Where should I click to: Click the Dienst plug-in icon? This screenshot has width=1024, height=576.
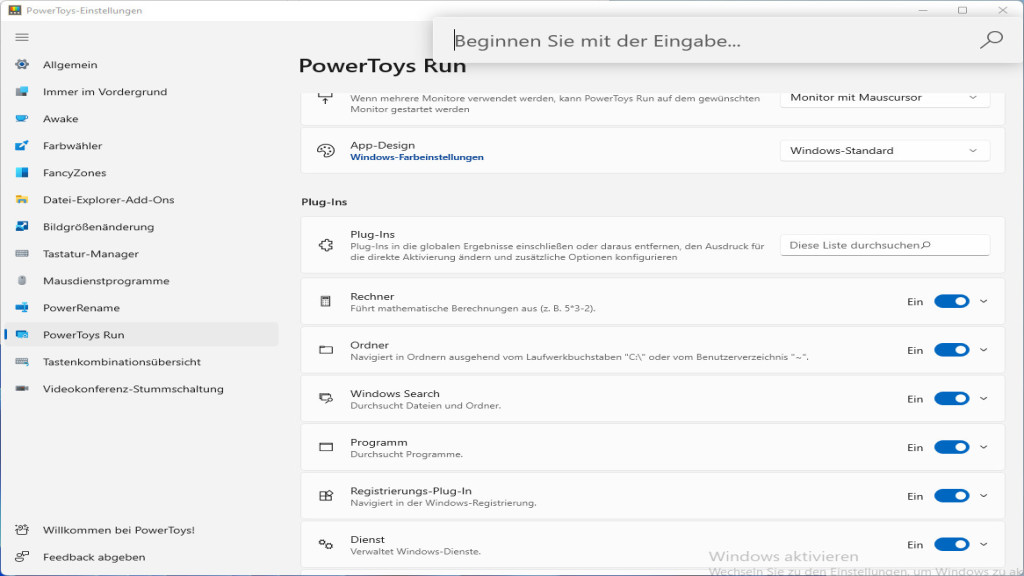(325, 544)
